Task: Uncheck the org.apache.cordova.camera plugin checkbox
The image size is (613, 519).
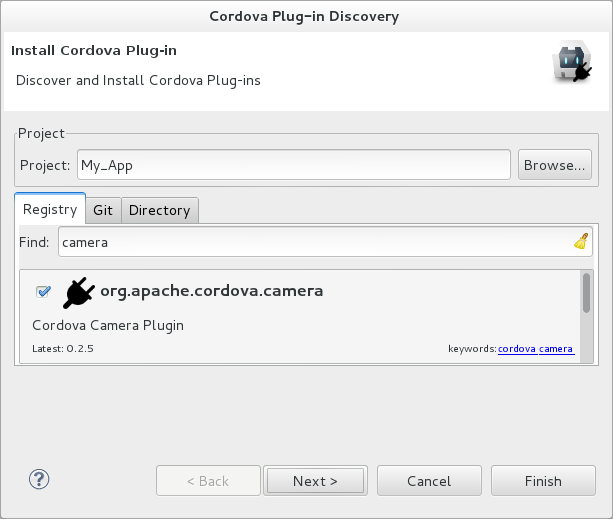Action: click(x=43, y=292)
